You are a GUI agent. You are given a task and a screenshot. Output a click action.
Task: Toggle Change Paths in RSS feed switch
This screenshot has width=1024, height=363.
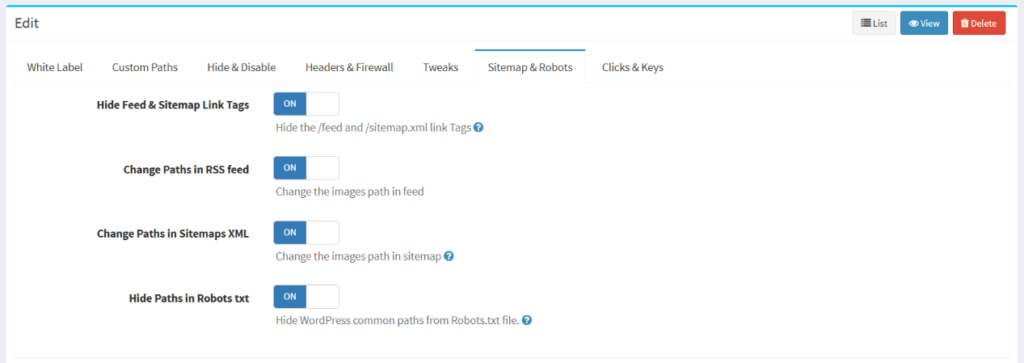click(306, 168)
